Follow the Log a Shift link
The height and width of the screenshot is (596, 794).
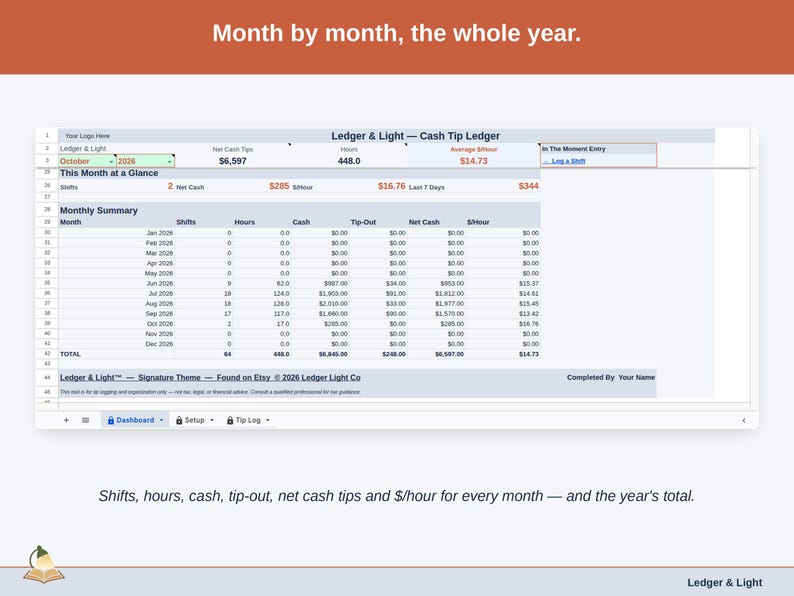564,161
